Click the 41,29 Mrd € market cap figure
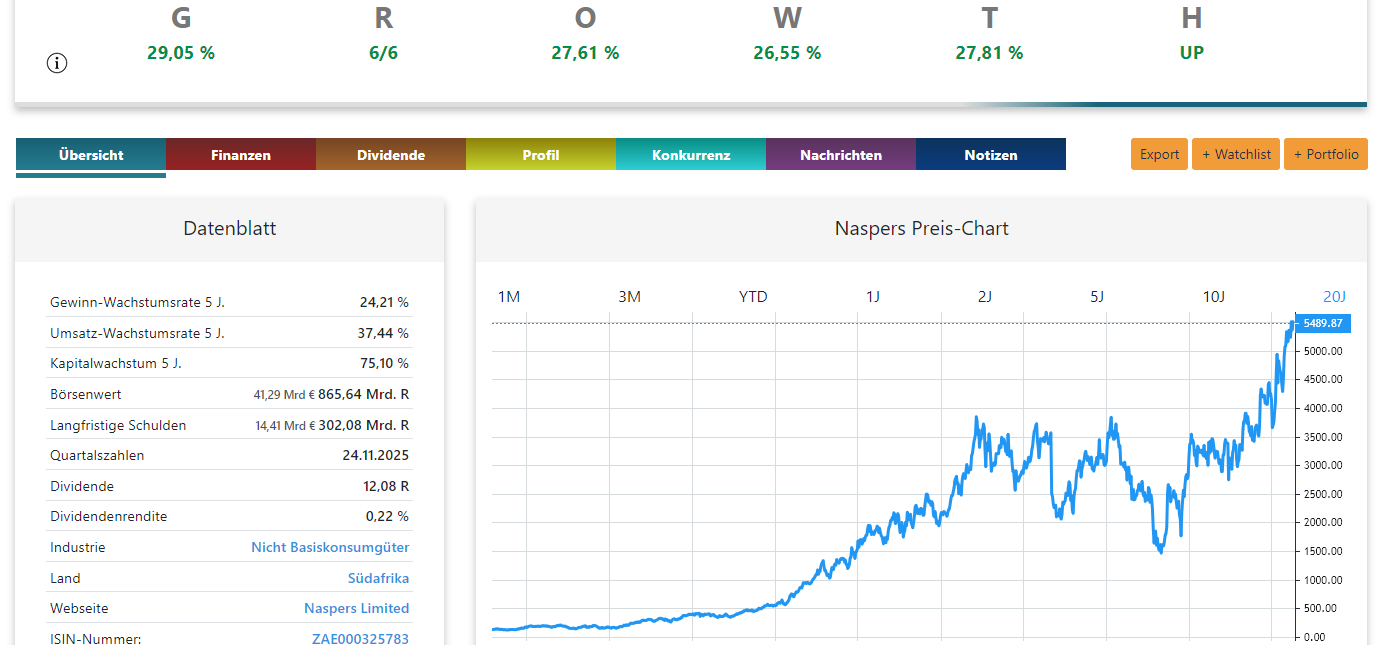Screen dimensions: 1381x645 coord(284,395)
